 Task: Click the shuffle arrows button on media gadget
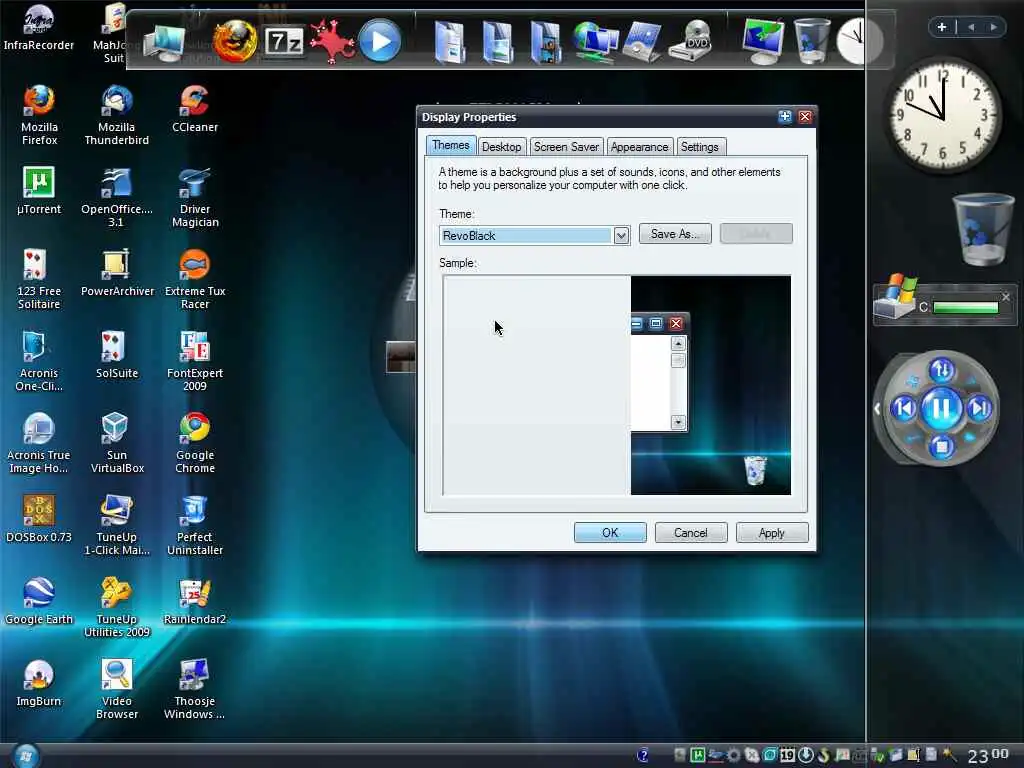pyautogui.click(x=942, y=370)
